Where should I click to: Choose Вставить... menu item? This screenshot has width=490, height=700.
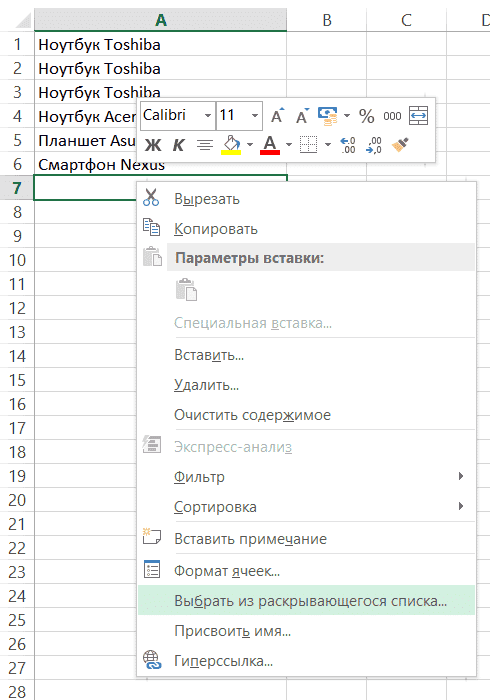pyautogui.click(x=306, y=355)
